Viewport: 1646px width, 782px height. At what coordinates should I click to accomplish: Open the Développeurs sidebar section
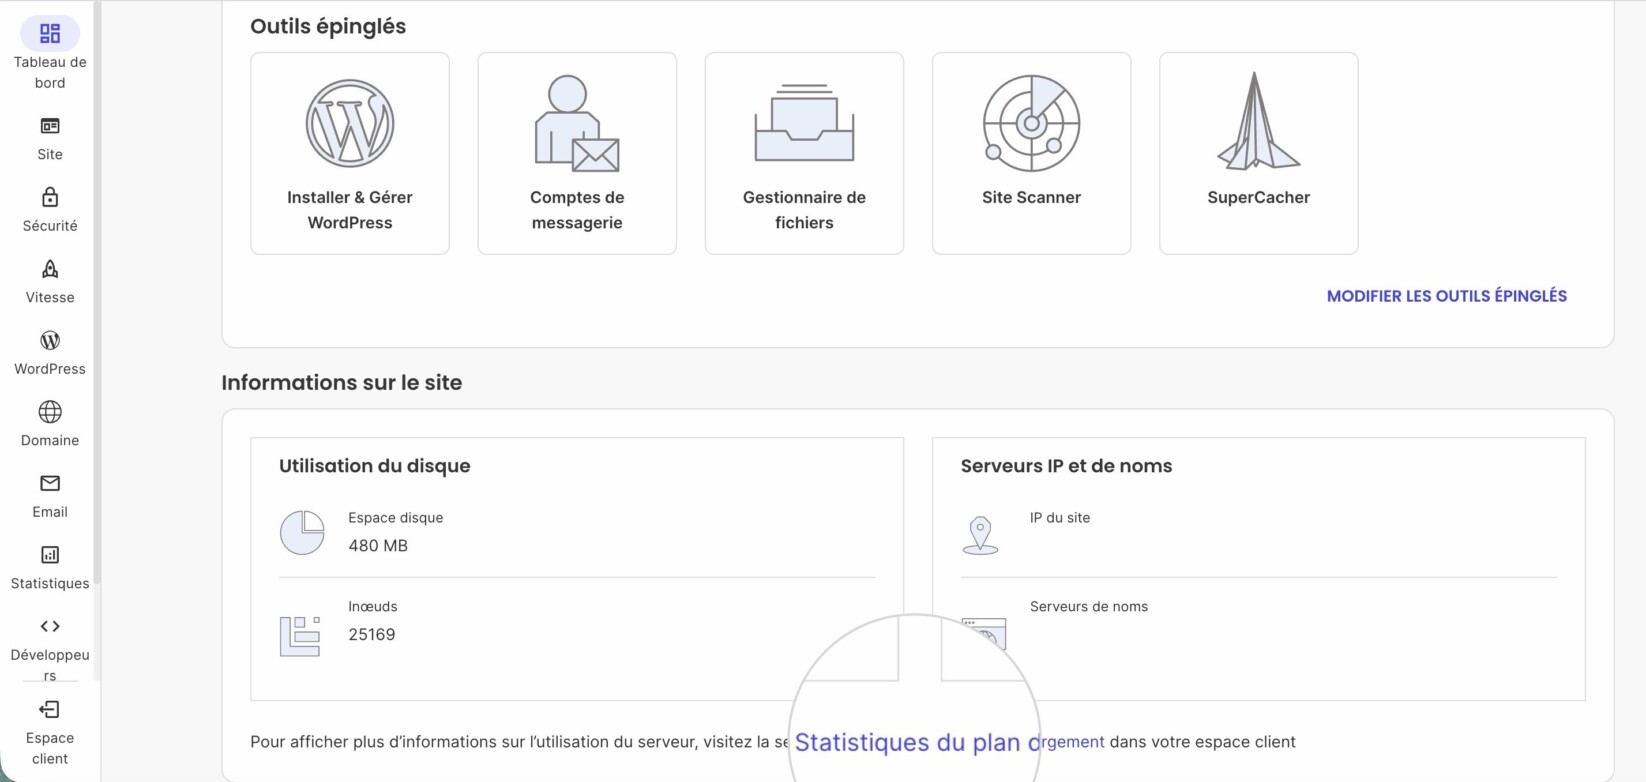pyautogui.click(x=50, y=648)
